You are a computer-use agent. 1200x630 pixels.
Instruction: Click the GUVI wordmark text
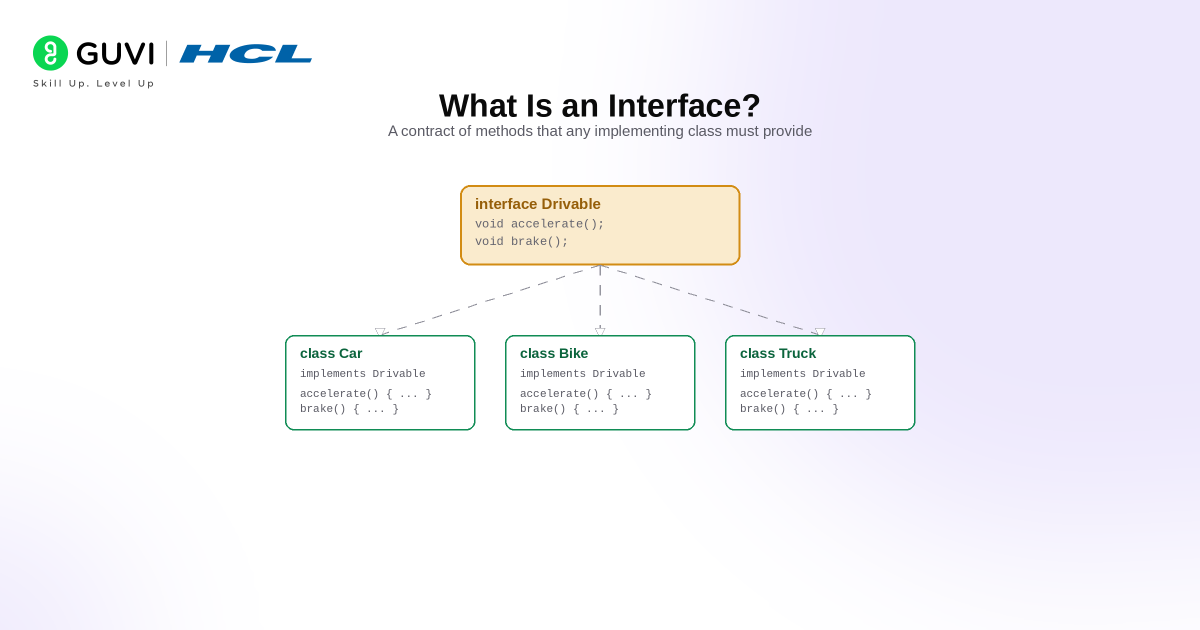[x=115, y=54]
